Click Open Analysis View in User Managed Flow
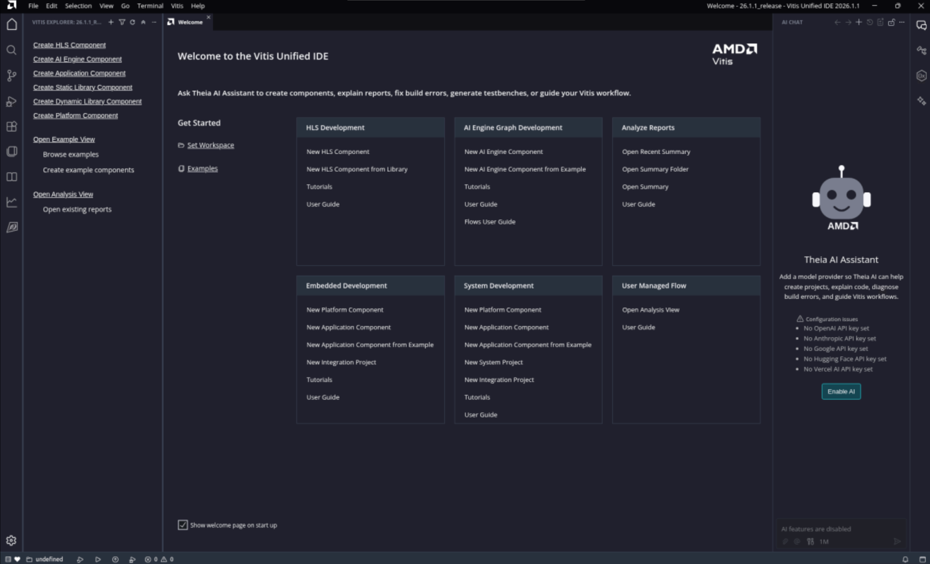 651,310
